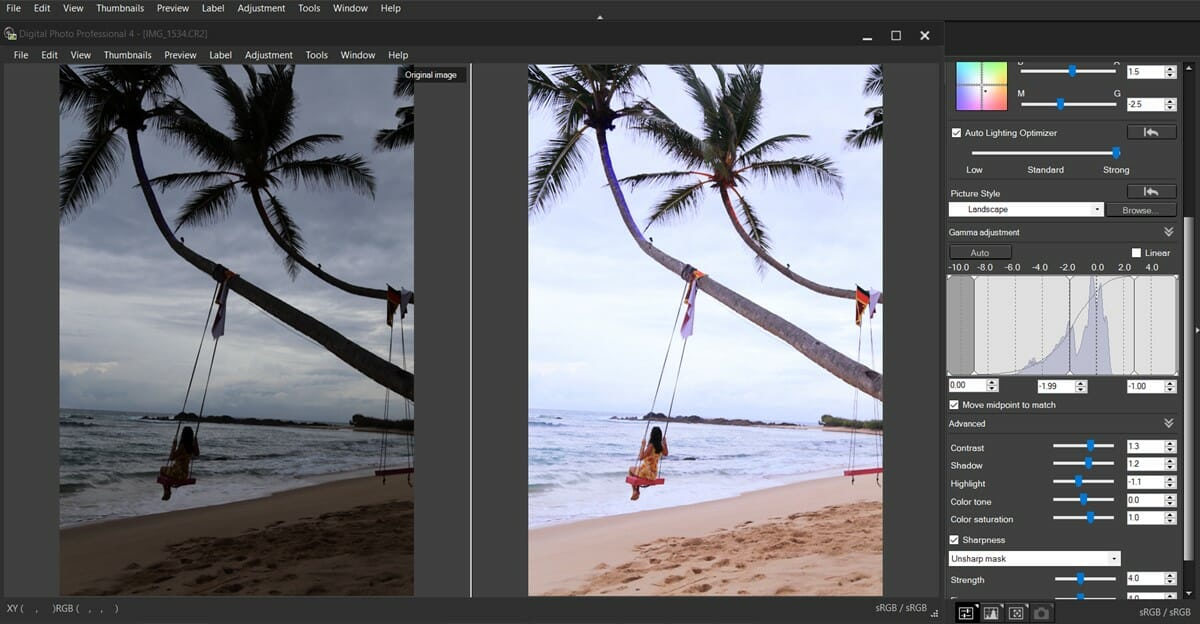Adjust the Shadow value stepper showing 1.2
1200x624 pixels.
tap(1171, 465)
